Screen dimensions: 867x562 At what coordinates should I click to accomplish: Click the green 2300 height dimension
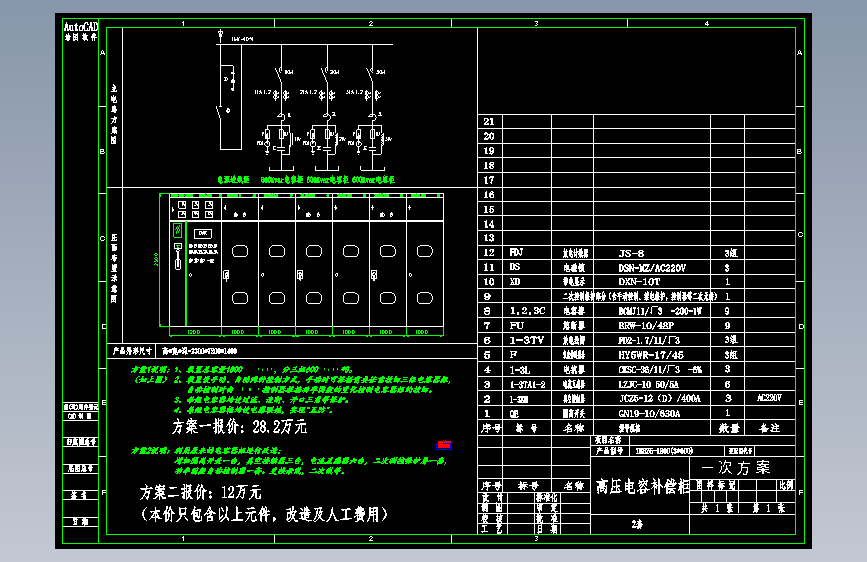pos(156,259)
